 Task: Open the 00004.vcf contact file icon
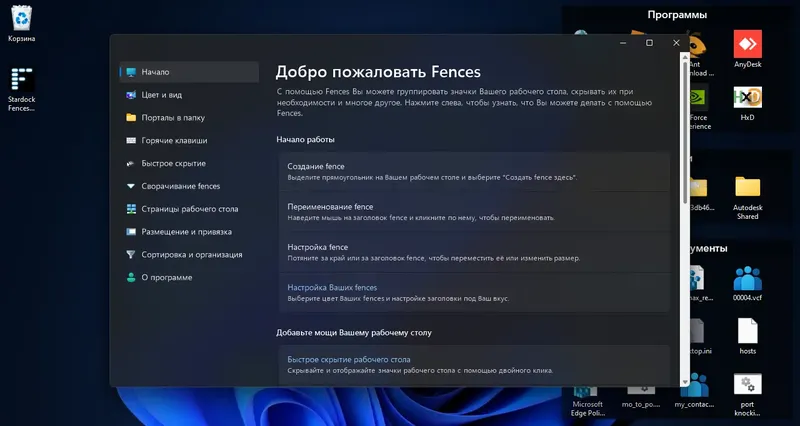pyautogui.click(x=747, y=283)
